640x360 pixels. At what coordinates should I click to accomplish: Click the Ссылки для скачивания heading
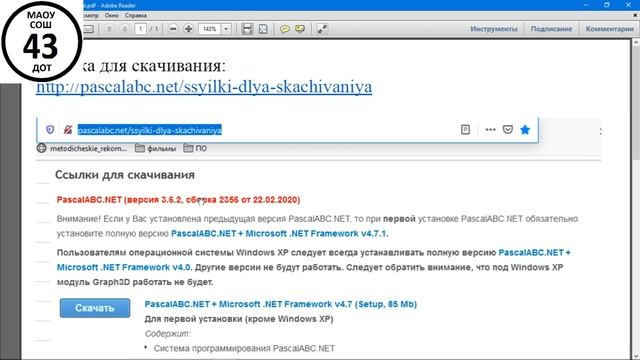pyautogui.click(x=125, y=175)
